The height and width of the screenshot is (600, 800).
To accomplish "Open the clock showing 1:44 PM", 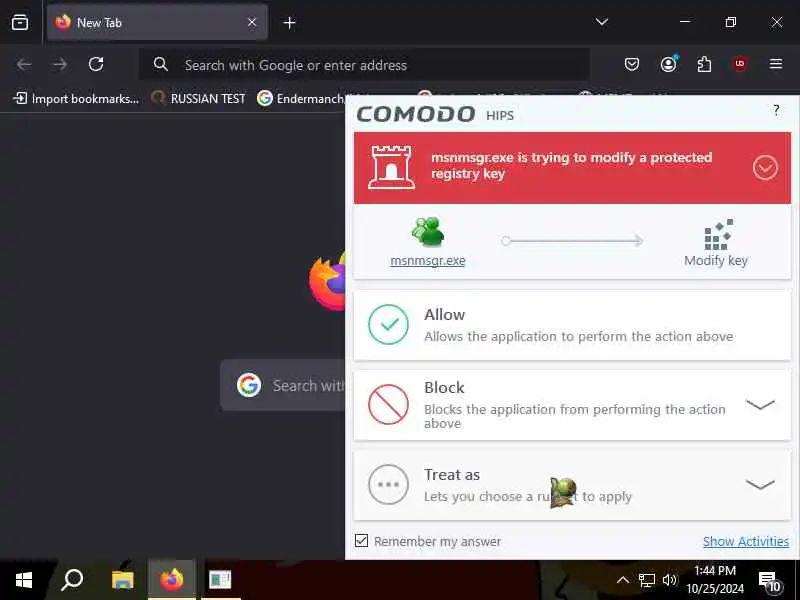I will point(715,580).
